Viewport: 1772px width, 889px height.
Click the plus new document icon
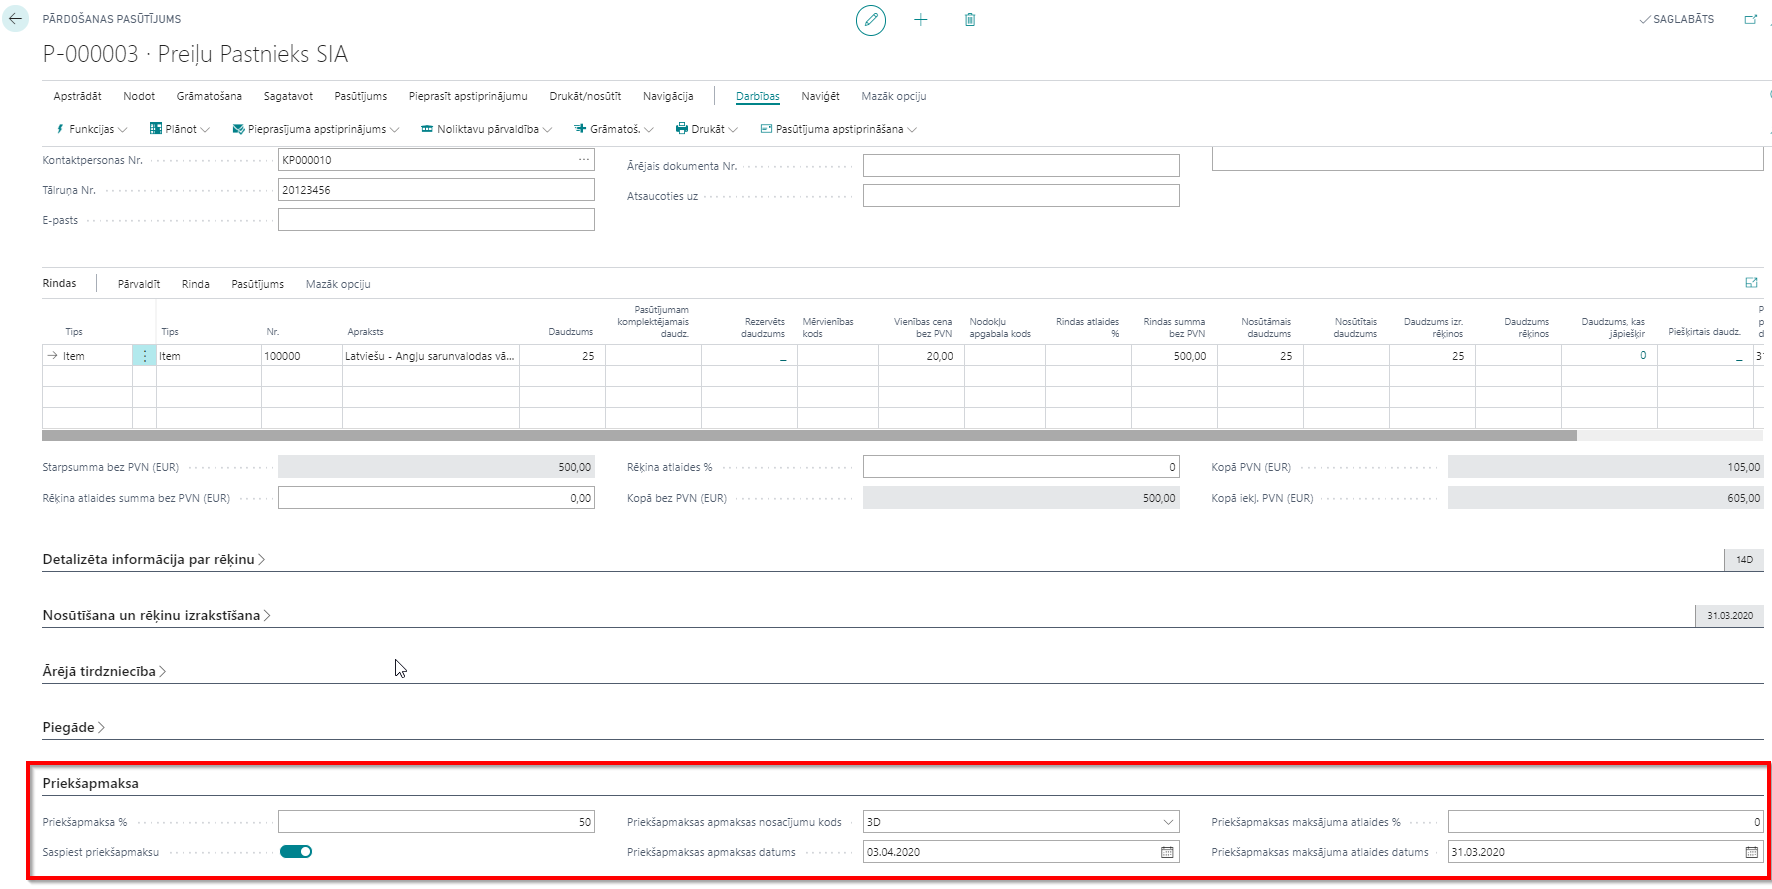[x=921, y=20]
